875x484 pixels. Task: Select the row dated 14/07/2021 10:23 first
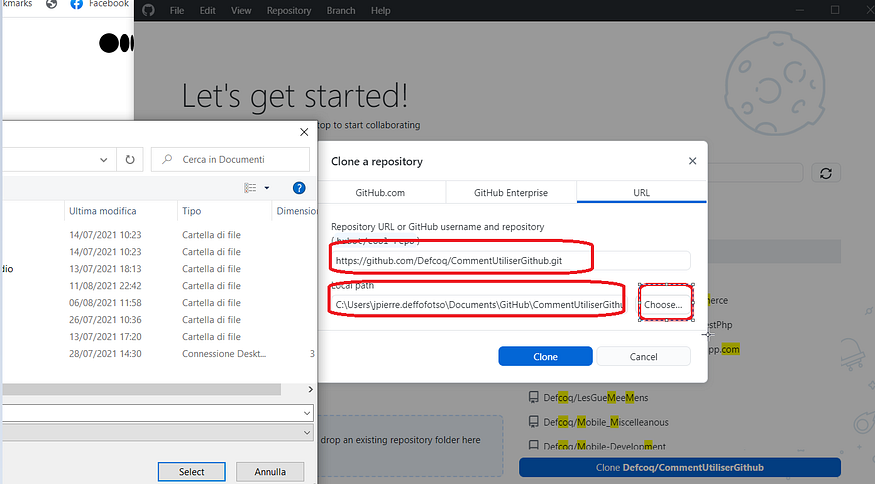click(x=160, y=235)
